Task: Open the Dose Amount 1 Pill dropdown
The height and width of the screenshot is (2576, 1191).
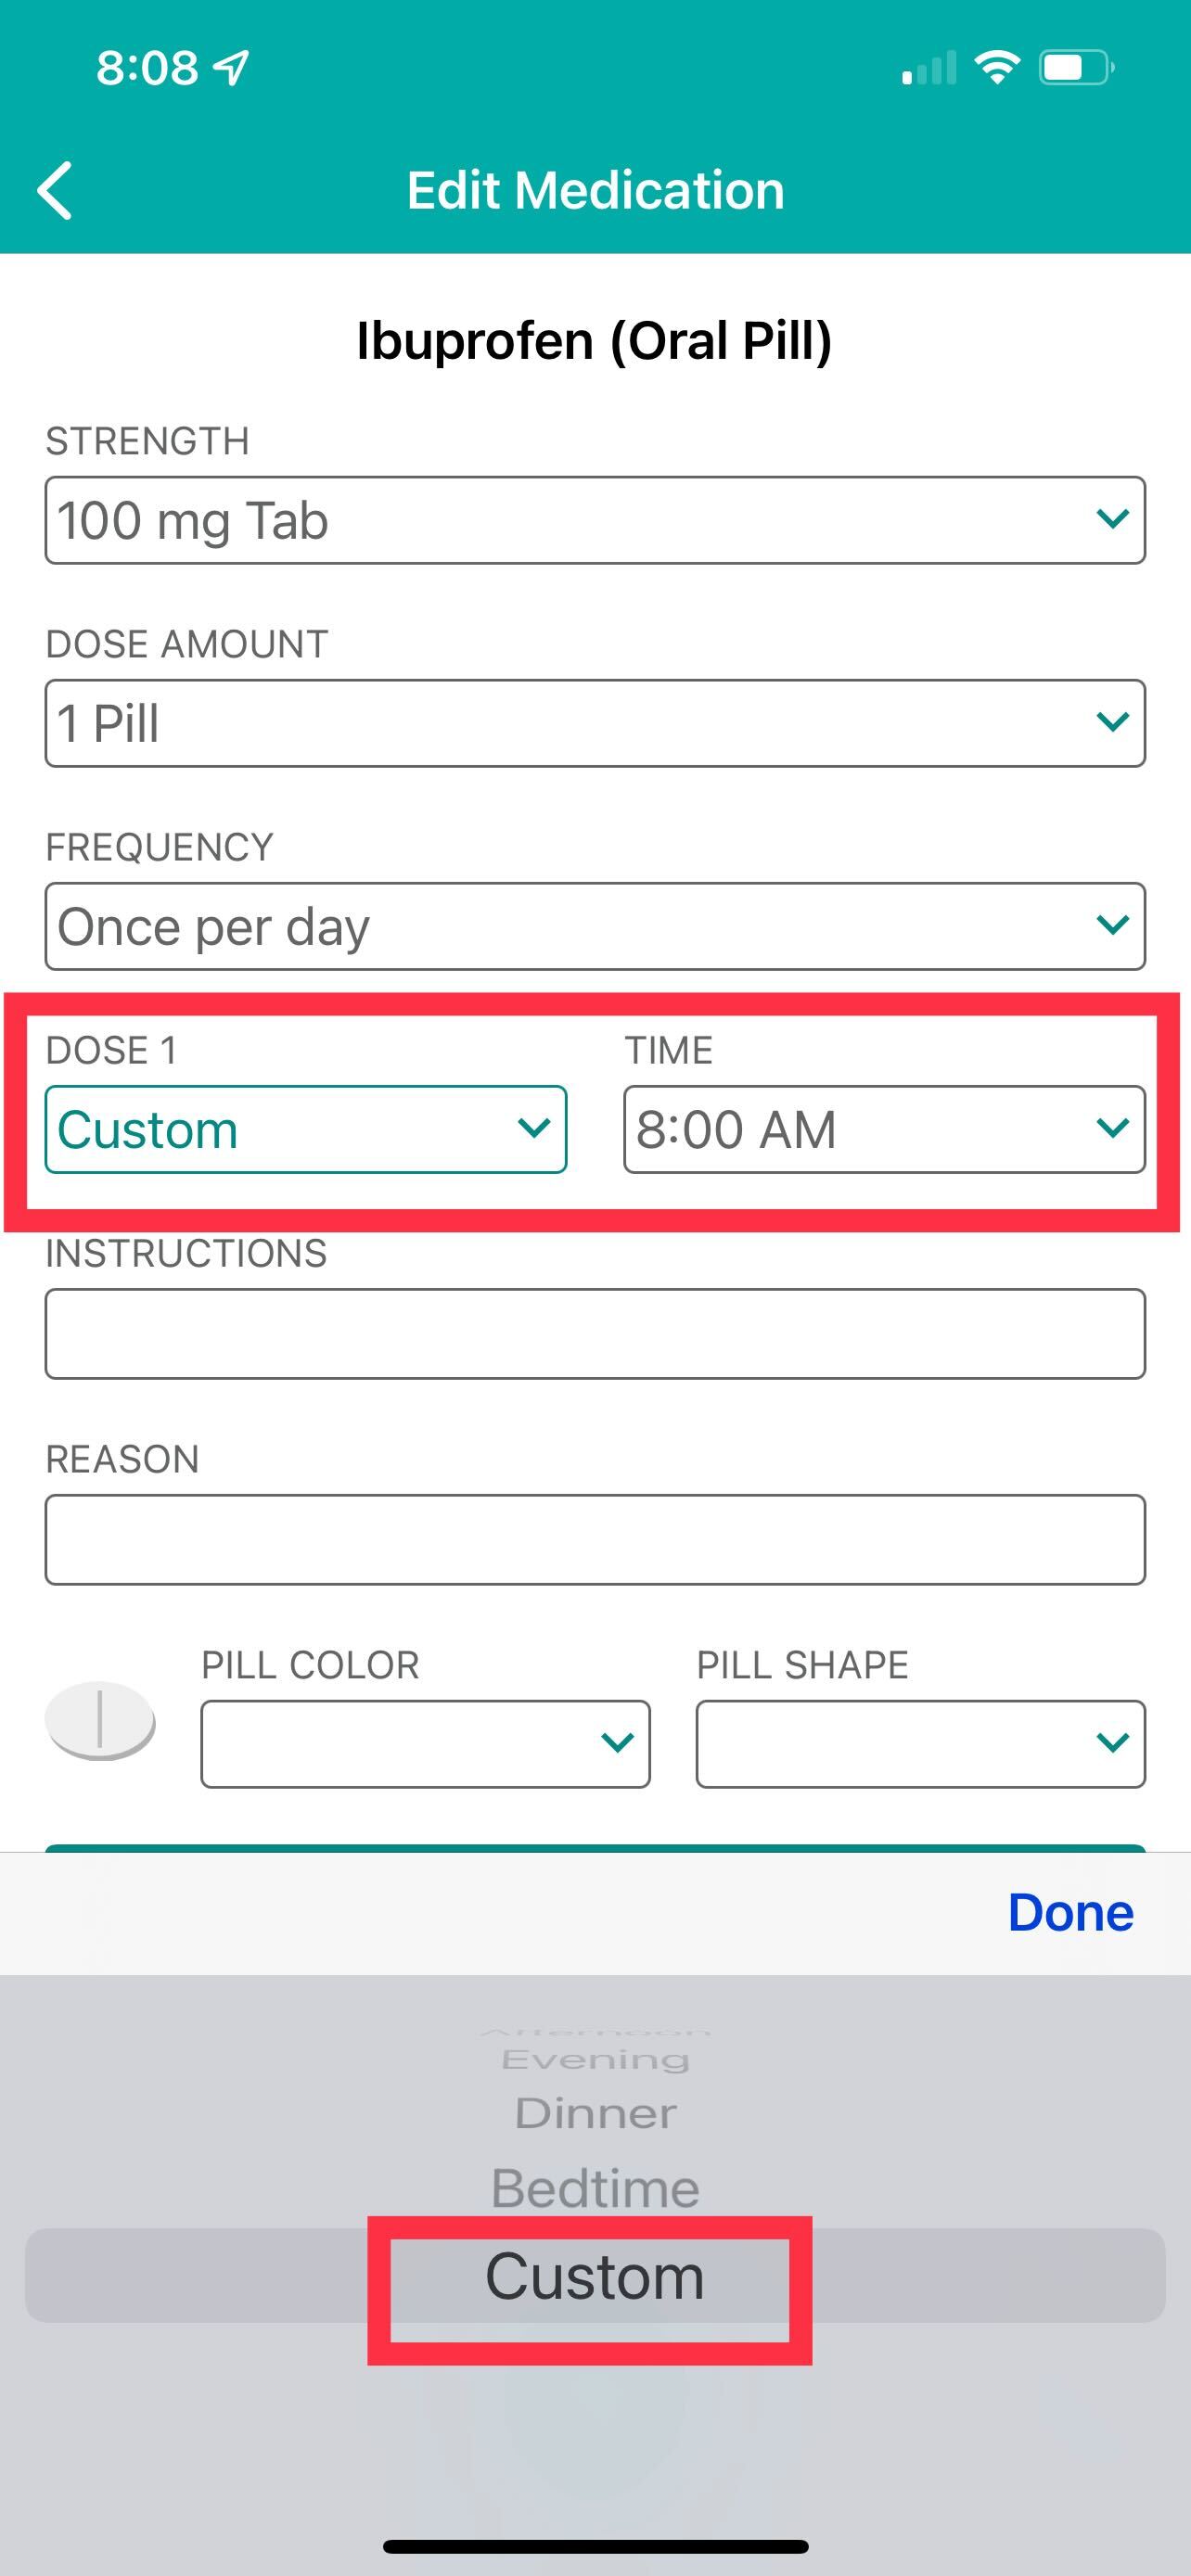Action: 595,723
